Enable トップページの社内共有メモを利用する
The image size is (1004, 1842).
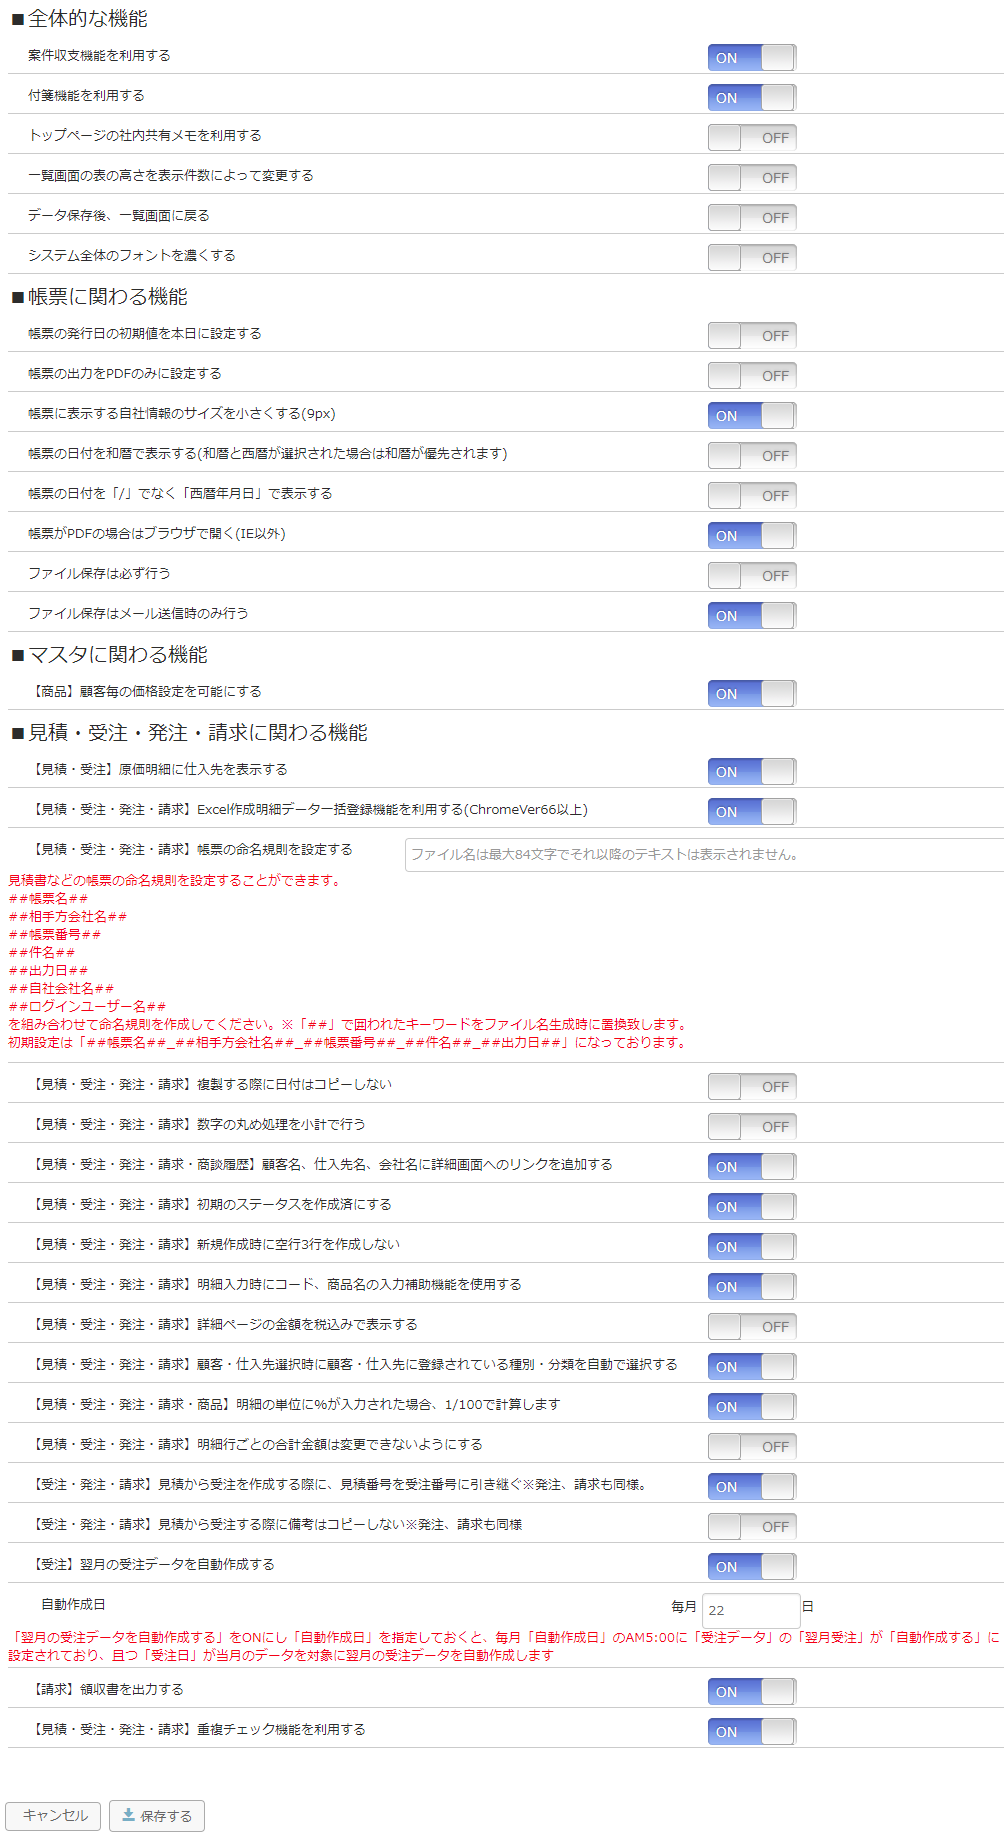752,138
